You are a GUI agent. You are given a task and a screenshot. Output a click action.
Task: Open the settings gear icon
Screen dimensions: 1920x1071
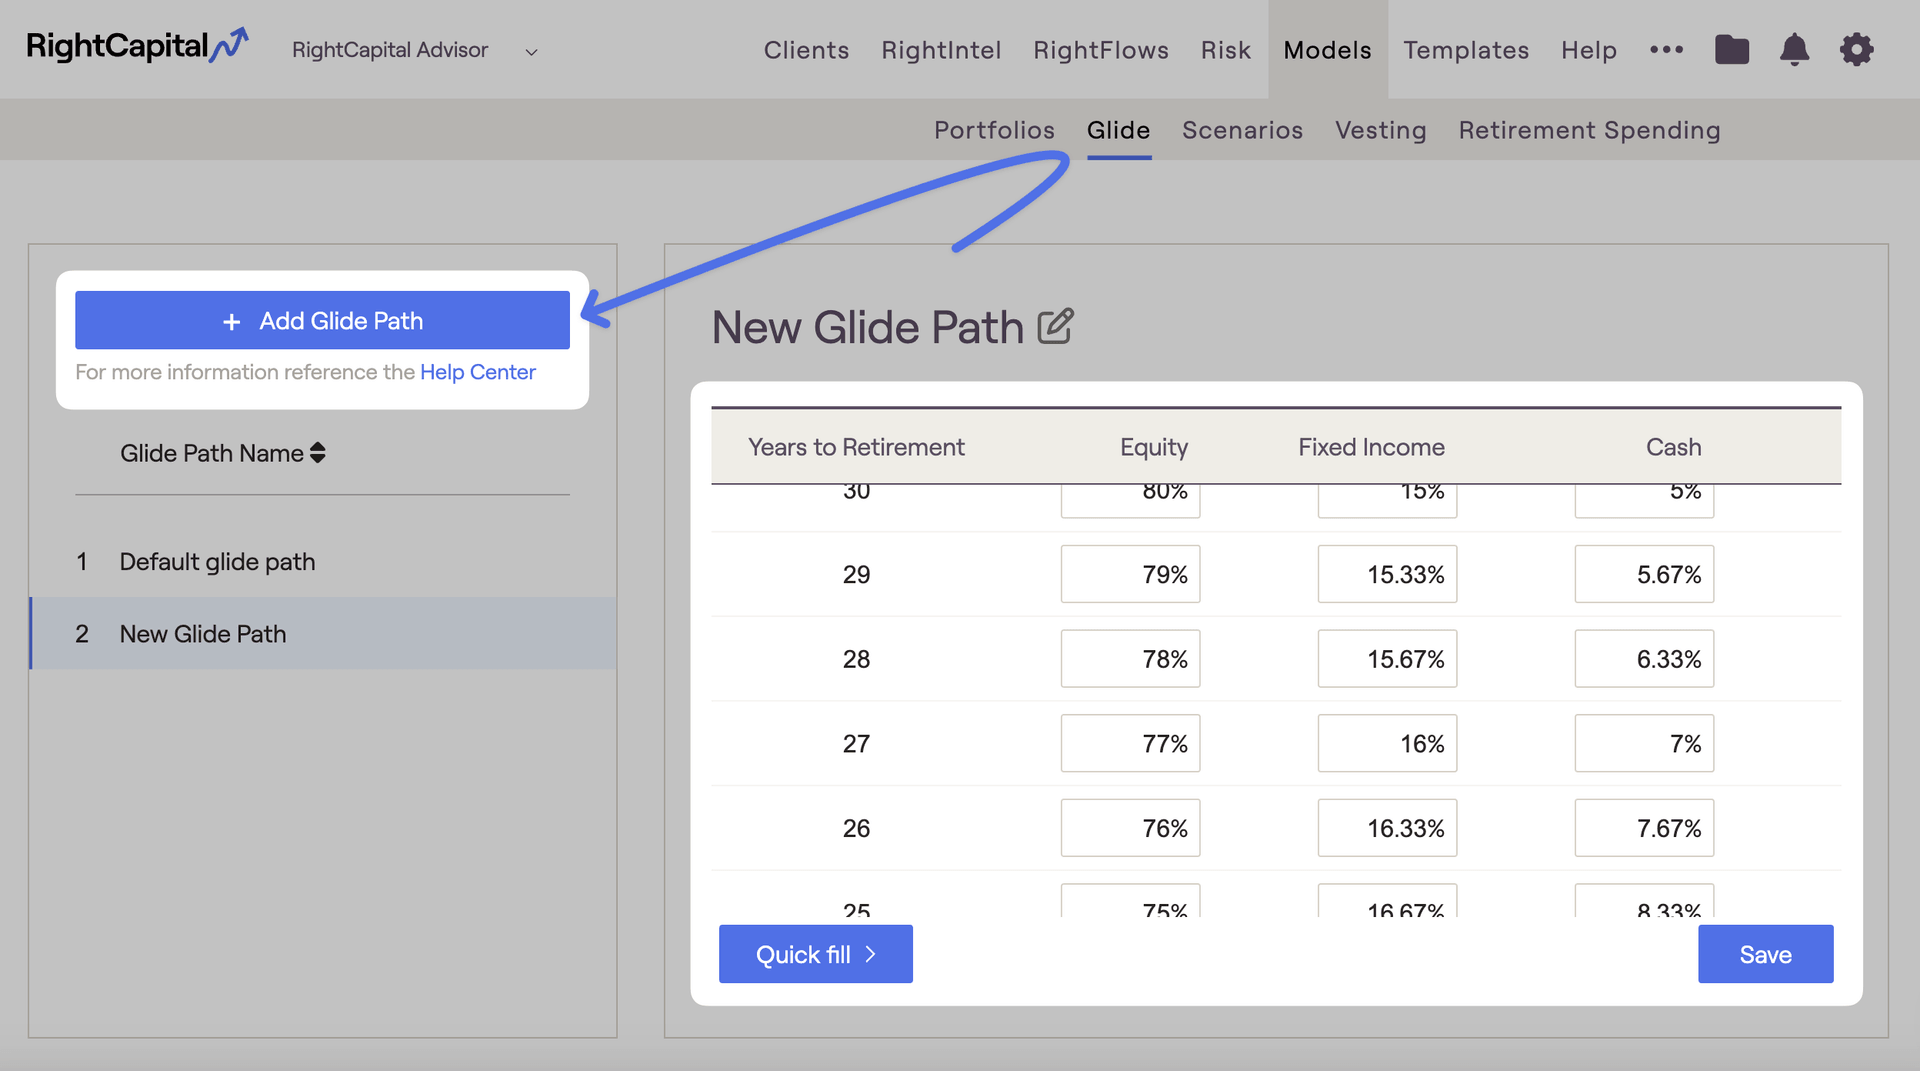click(x=1857, y=49)
